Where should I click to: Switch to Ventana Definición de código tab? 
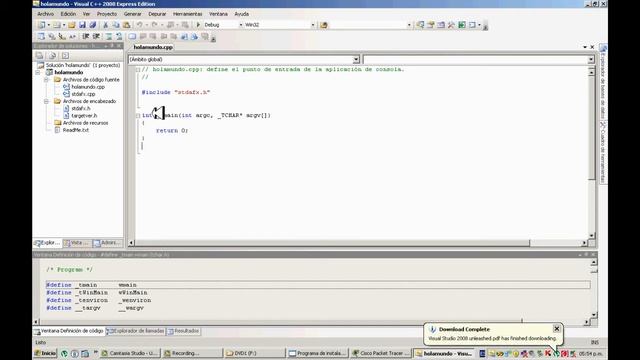69,331
